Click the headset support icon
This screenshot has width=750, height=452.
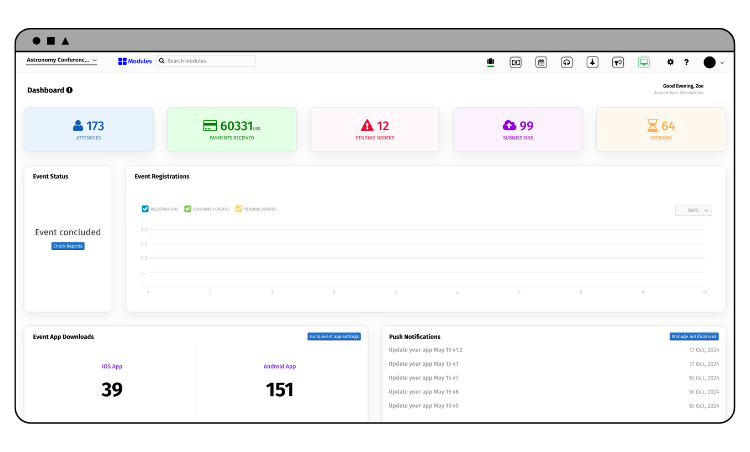point(567,62)
